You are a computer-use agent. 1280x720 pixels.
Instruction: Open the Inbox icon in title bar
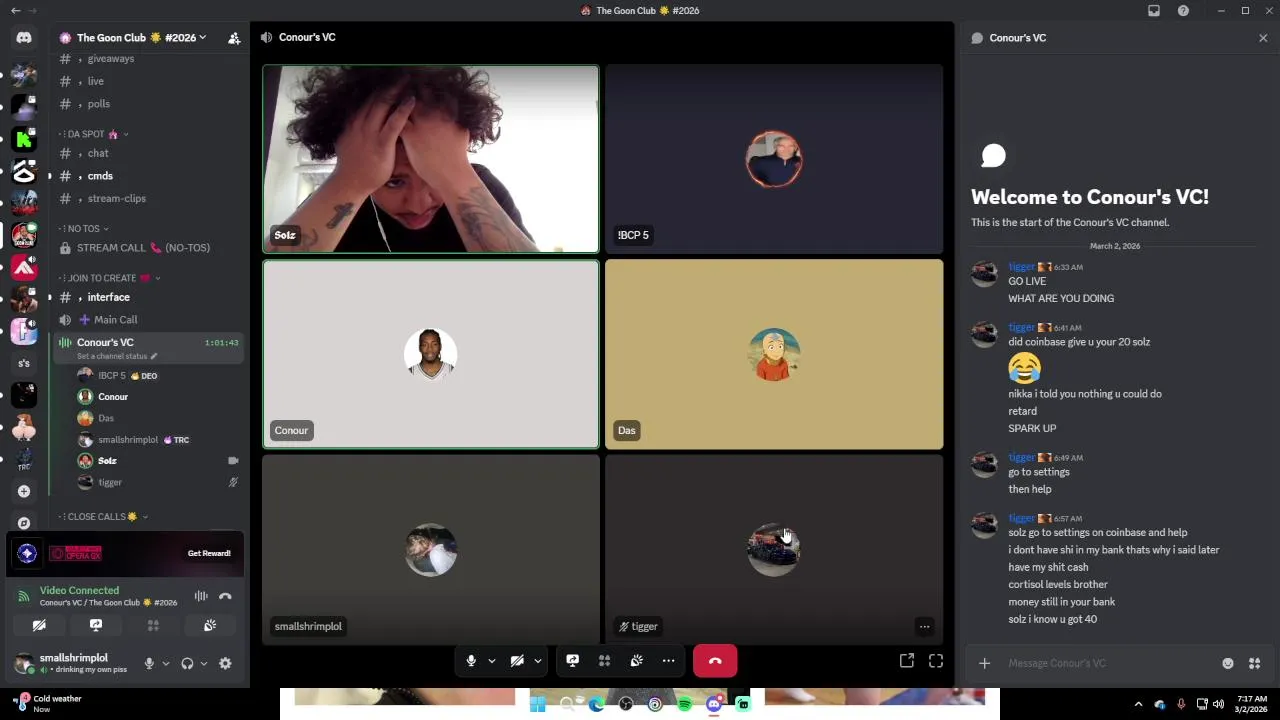(x=1154, y=10)
